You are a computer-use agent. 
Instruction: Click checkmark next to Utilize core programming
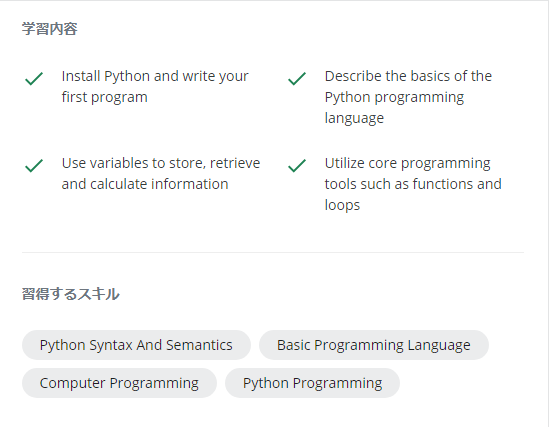297,166
